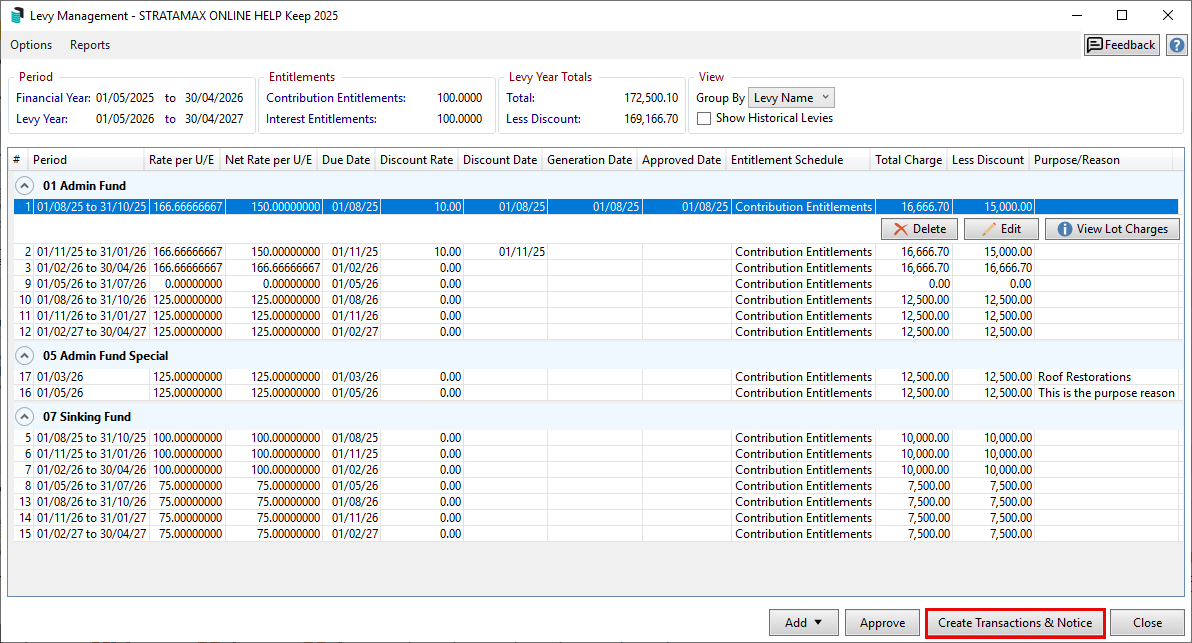Open the Reports menu
The image size is (1192, 643).
(90, 45)
